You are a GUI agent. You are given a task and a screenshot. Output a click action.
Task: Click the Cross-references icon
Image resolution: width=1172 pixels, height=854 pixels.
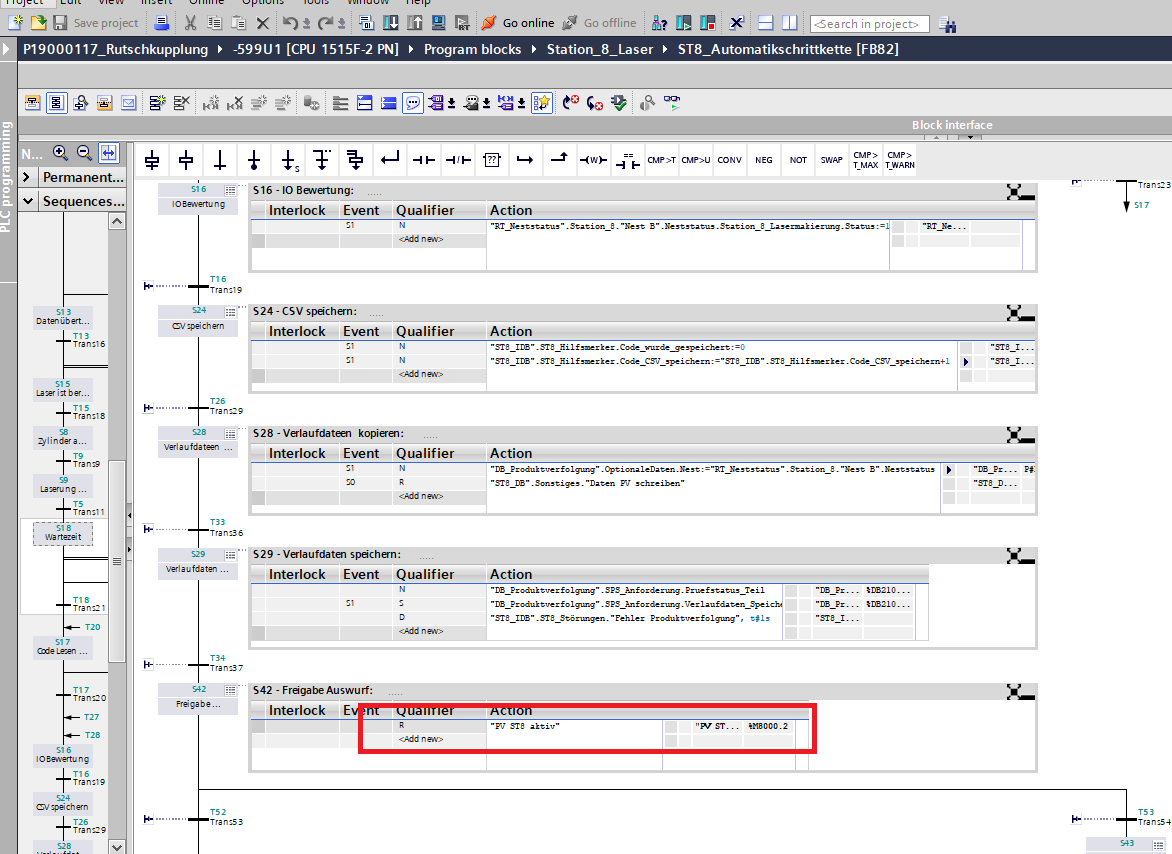pos(736,22)
